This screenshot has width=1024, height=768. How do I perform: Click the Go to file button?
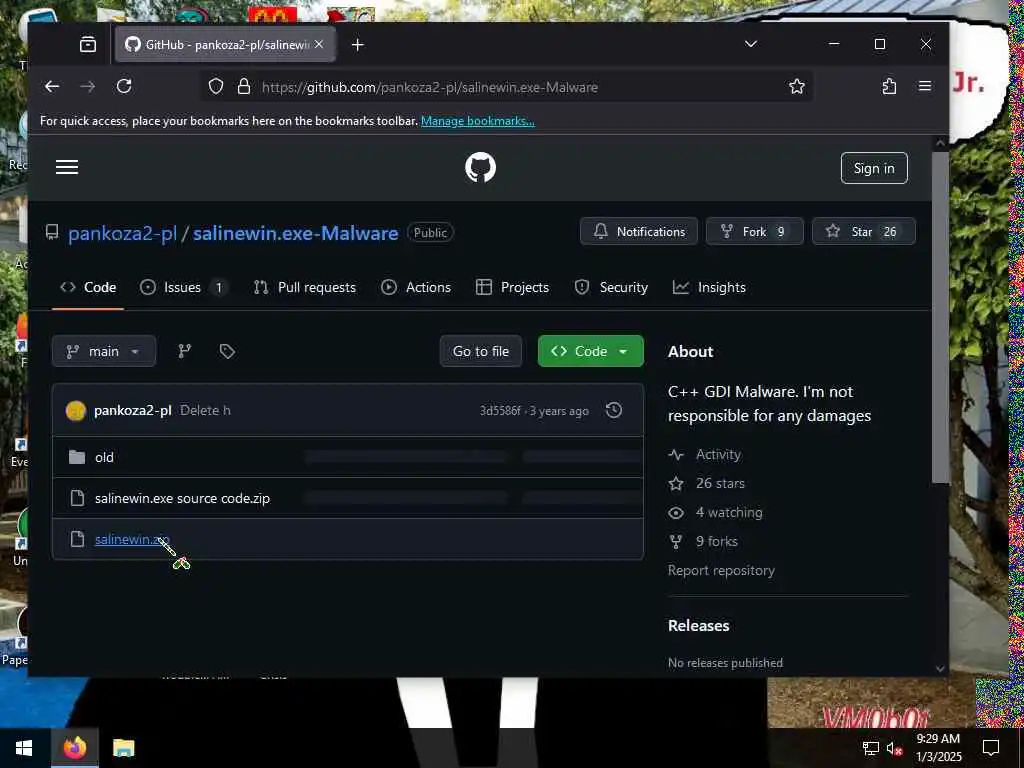pos(481,351)
